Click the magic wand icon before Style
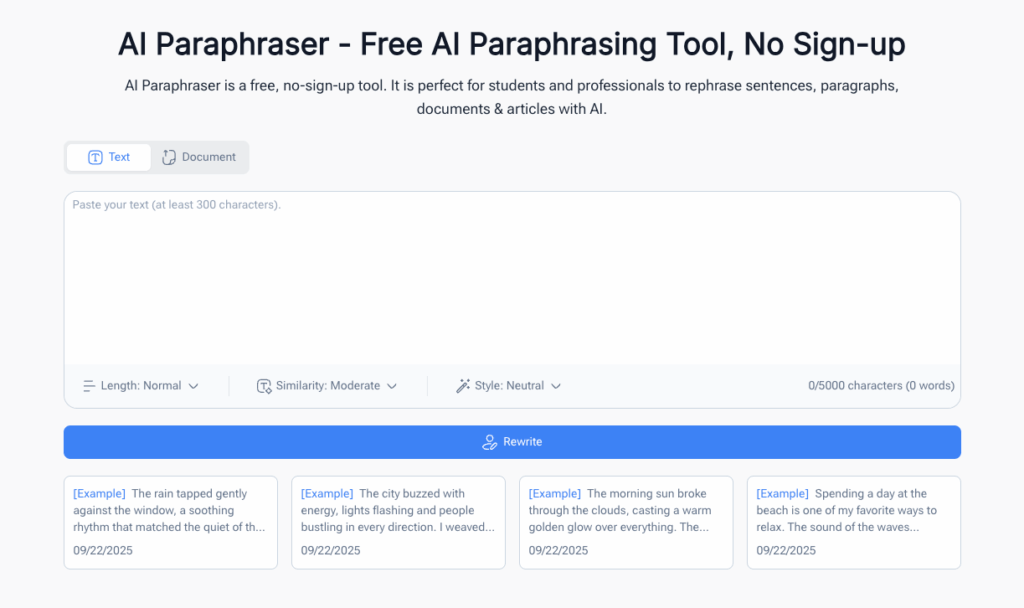1024x608 pixels. click(x=464, y=385)
